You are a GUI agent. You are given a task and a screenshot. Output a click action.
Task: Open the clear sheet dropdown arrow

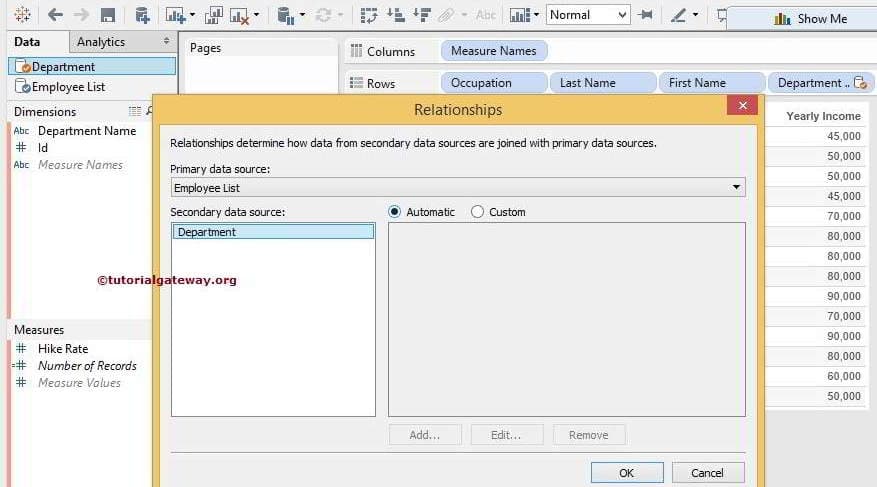(x=257, y=15)
